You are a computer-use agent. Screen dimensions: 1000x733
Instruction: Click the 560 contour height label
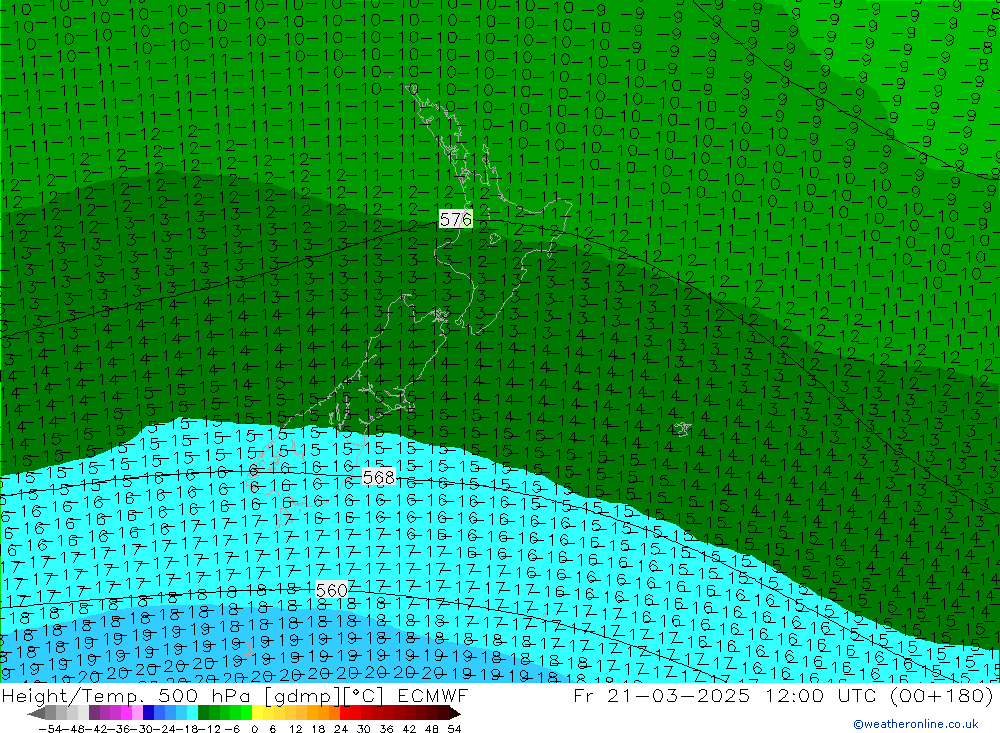332,590
